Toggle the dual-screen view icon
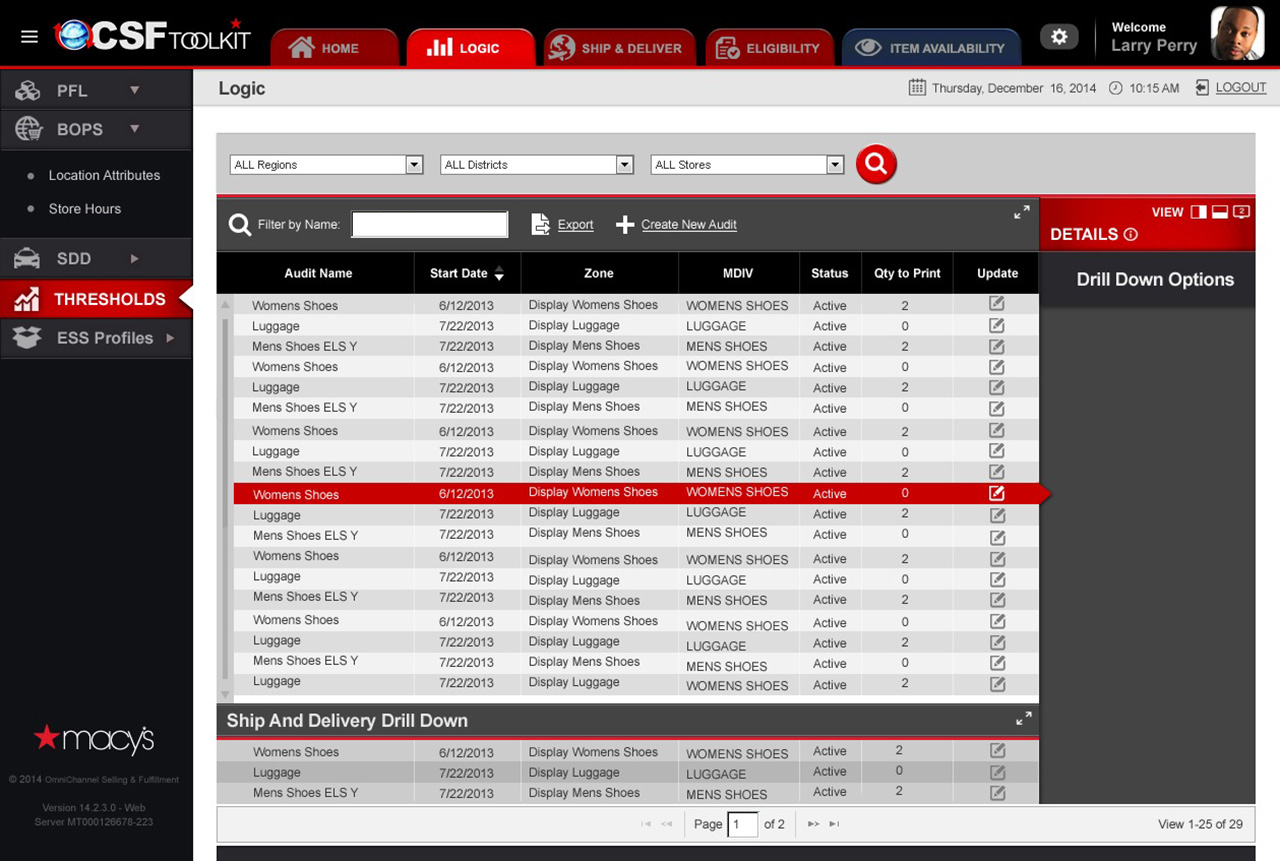Viewport: 1280px width, 861px height. tap(1241, 212)
